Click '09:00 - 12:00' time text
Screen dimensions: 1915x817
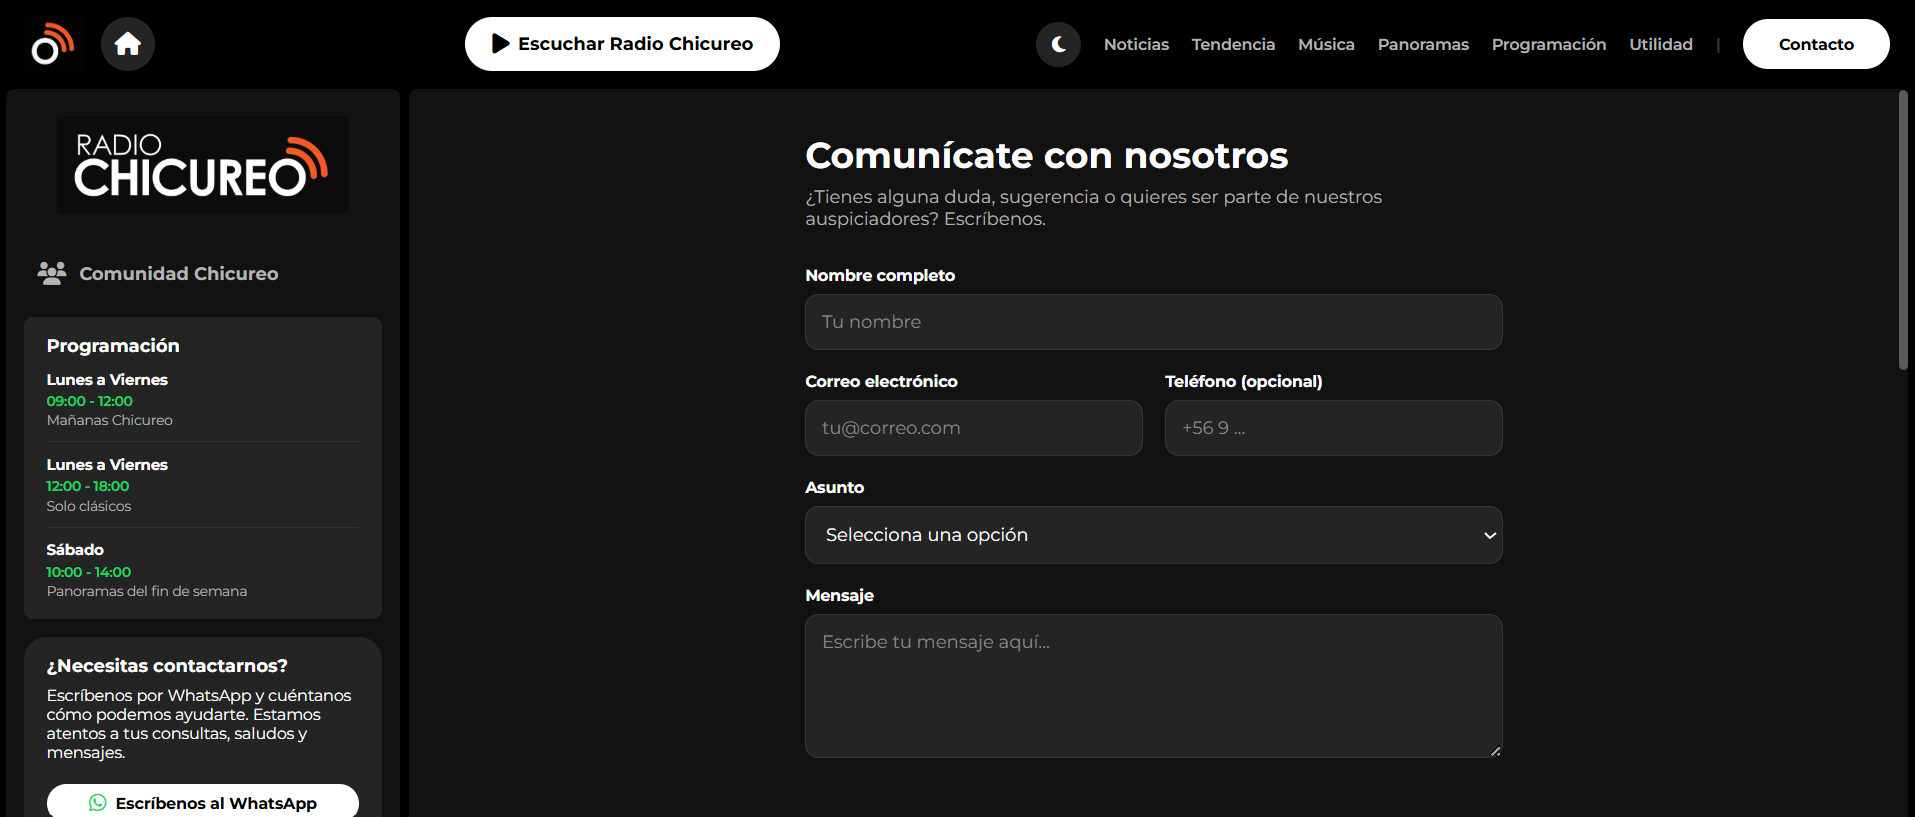coord(90,401)
